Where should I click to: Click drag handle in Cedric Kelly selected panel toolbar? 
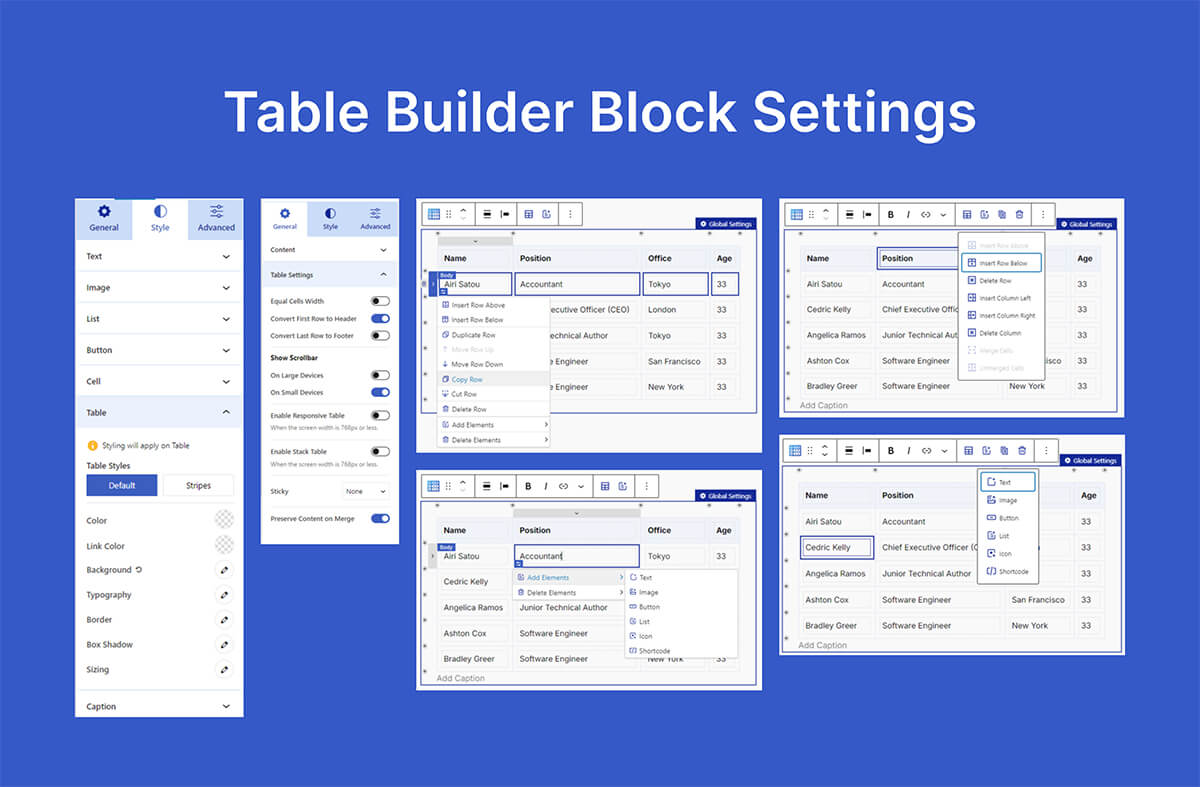click(x=811, y=451)
